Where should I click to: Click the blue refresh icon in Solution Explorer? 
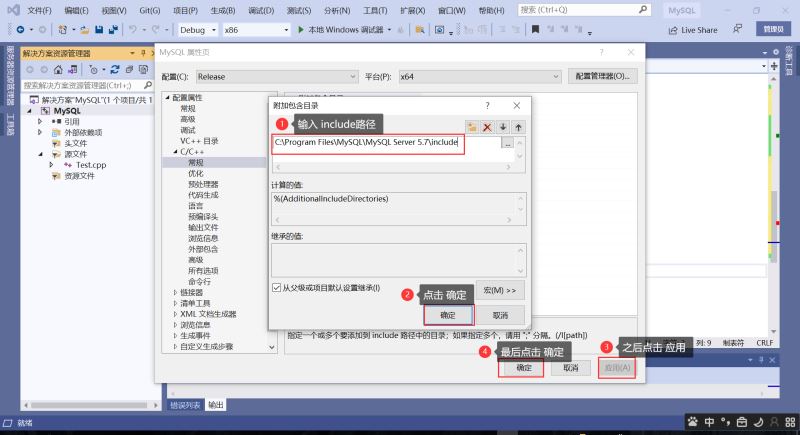(115, 70)
